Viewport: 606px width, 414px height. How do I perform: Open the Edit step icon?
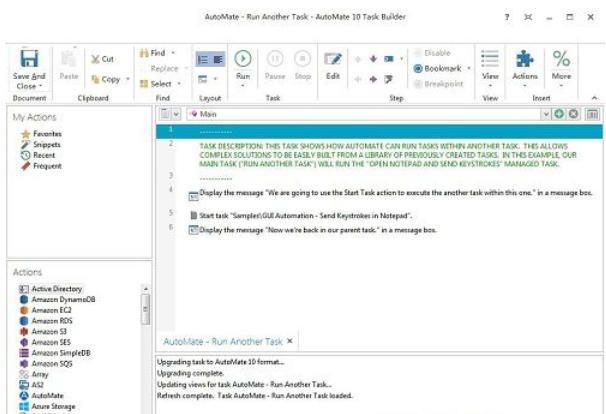point(333,59)
